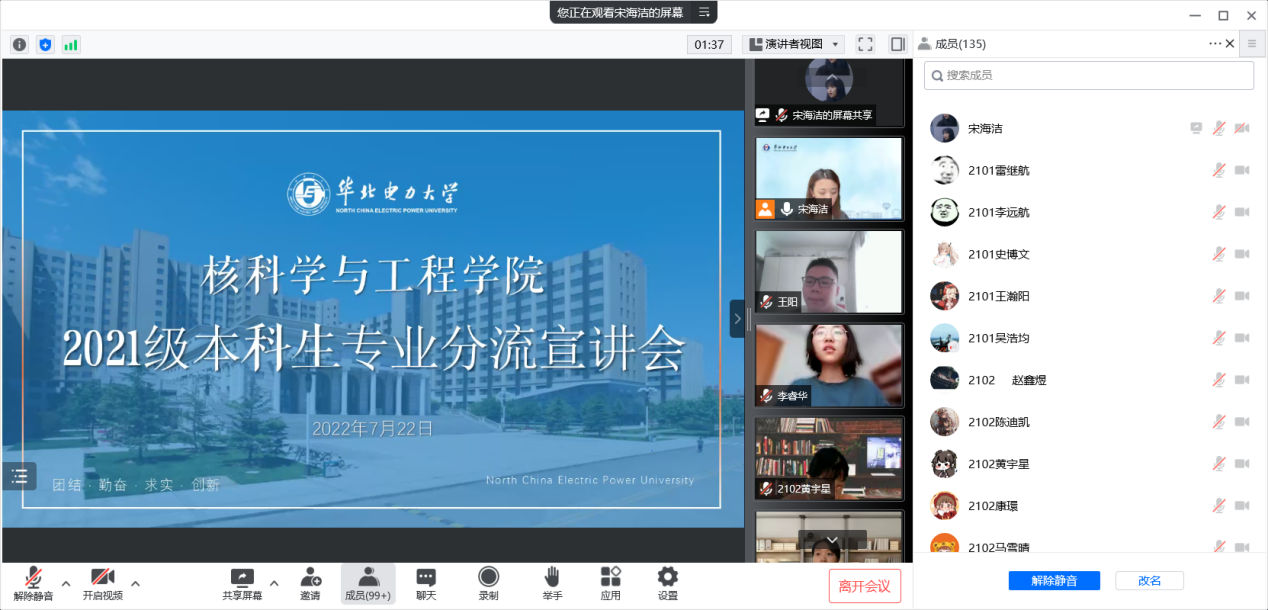Click the 改名 rename button
Screen dimensions: 1268x610
click(x=1148, y=581)
